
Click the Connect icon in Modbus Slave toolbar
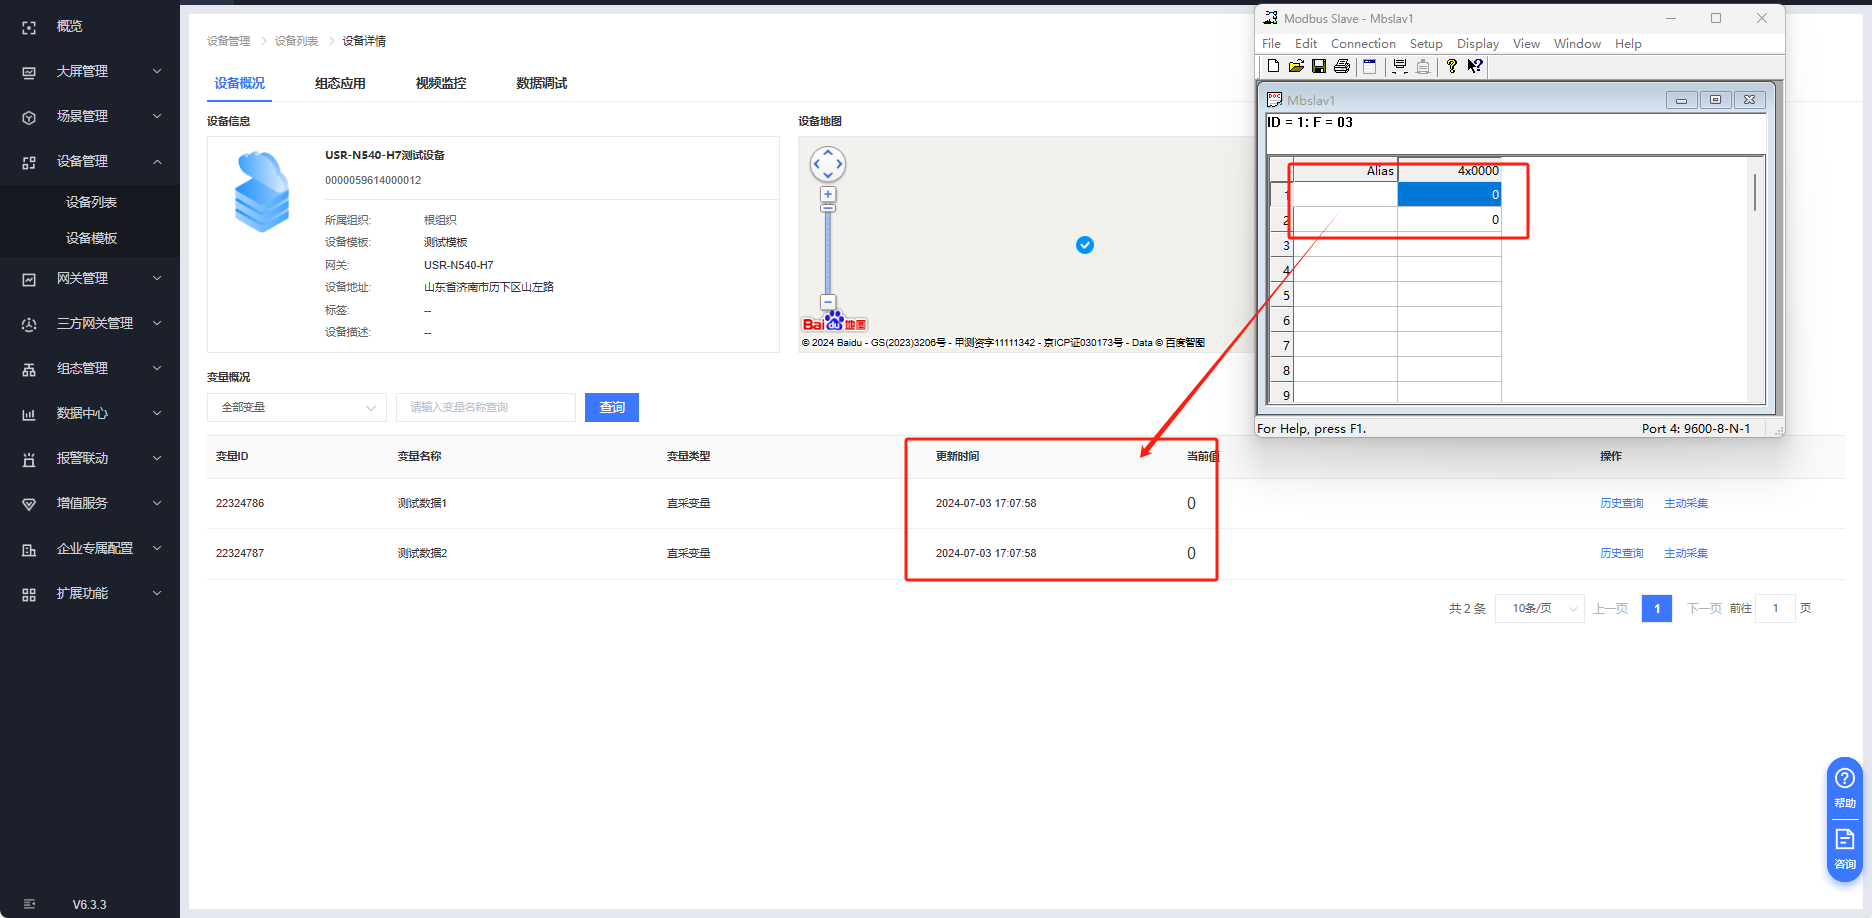[1400, 66]
